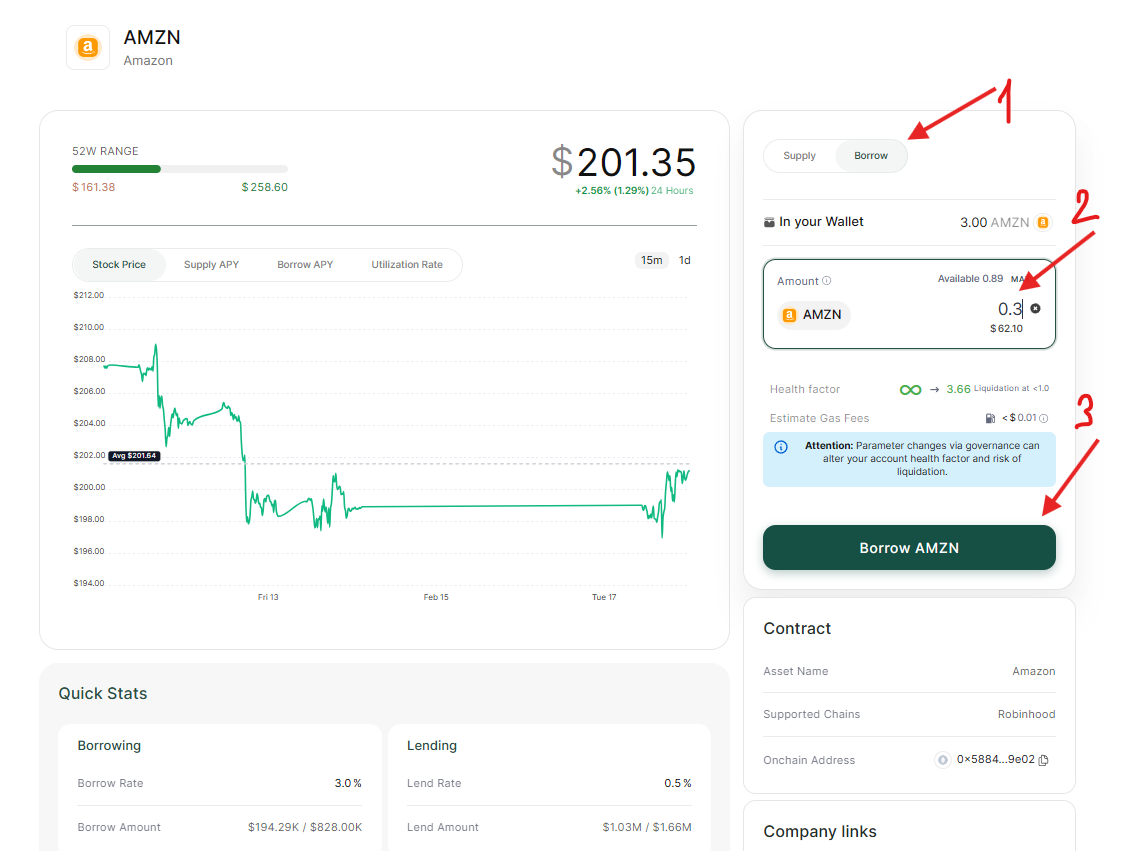Click the Ethereum chain icon by onchain address

(x=942, y=760)
